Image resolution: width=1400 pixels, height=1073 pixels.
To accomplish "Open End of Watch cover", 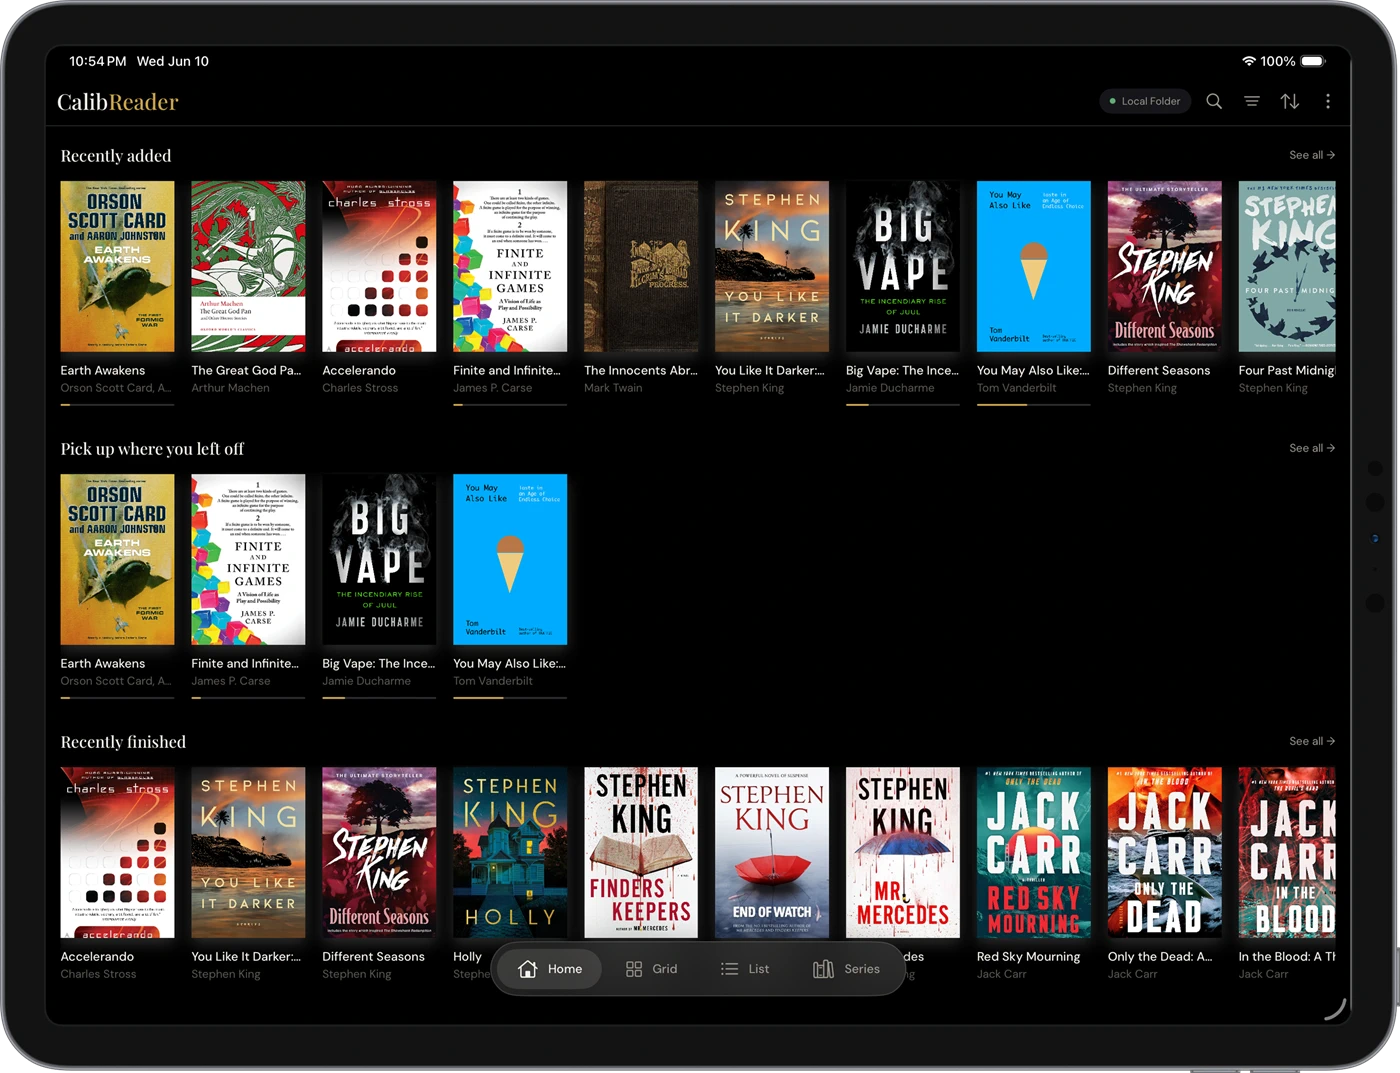I will coord(772,852).
